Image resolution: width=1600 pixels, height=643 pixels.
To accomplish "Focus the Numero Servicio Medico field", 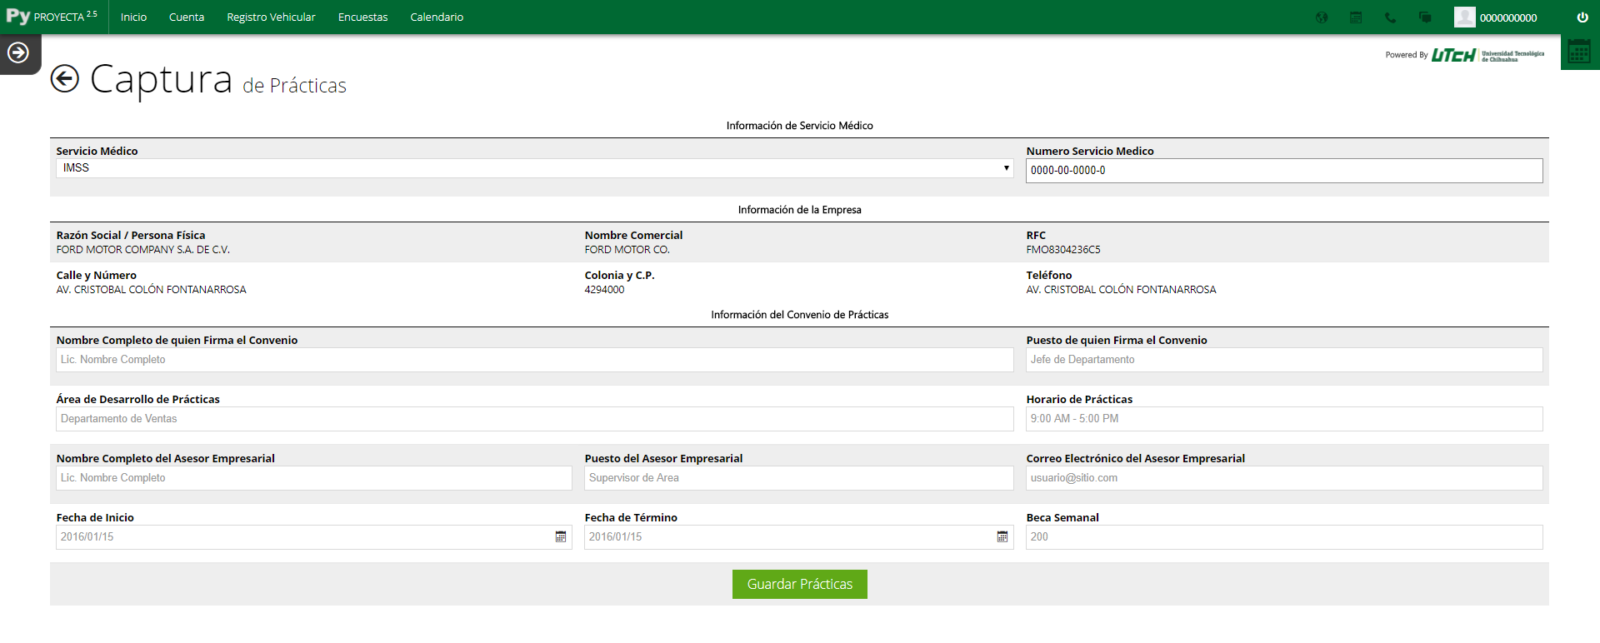I will point(1283,171).
